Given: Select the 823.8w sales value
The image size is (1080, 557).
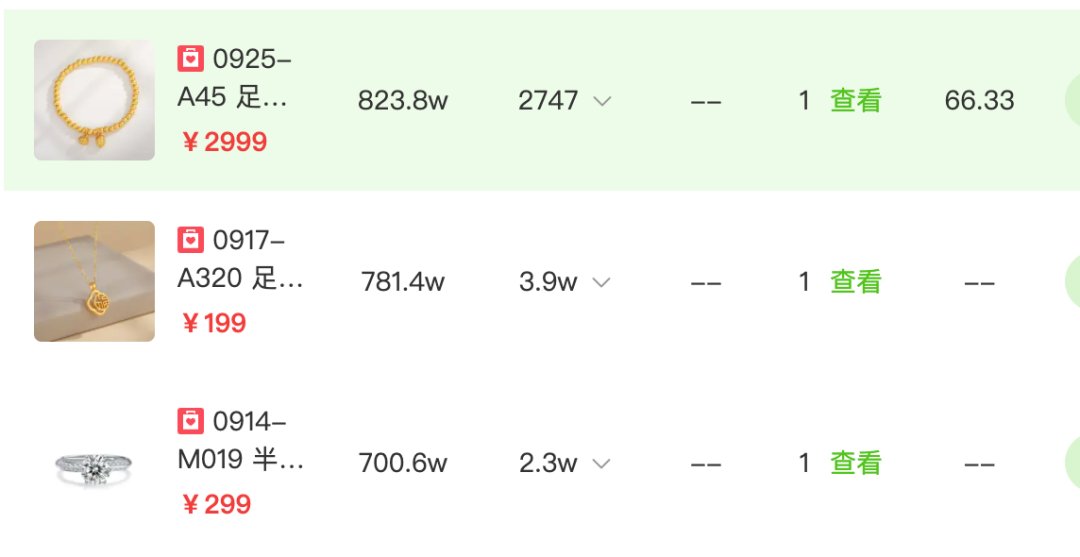Looking at the screenshot, I should [x=403, y=101].
